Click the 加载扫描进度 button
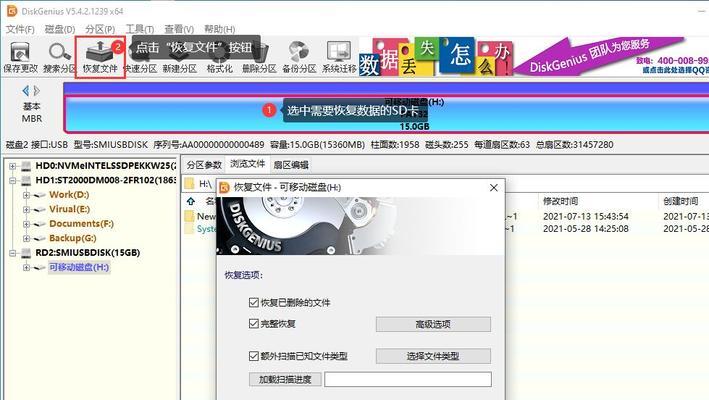 tap(285, 379)
